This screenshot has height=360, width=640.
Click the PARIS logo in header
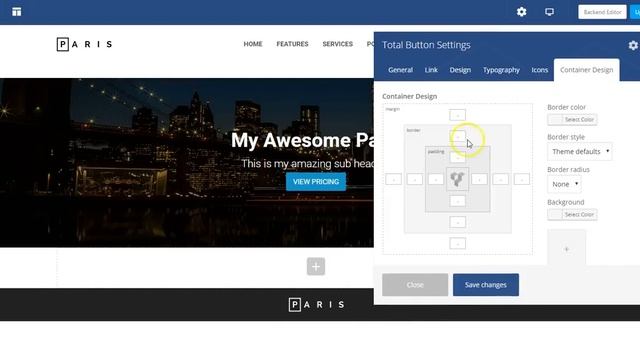(x=84, y=44)
